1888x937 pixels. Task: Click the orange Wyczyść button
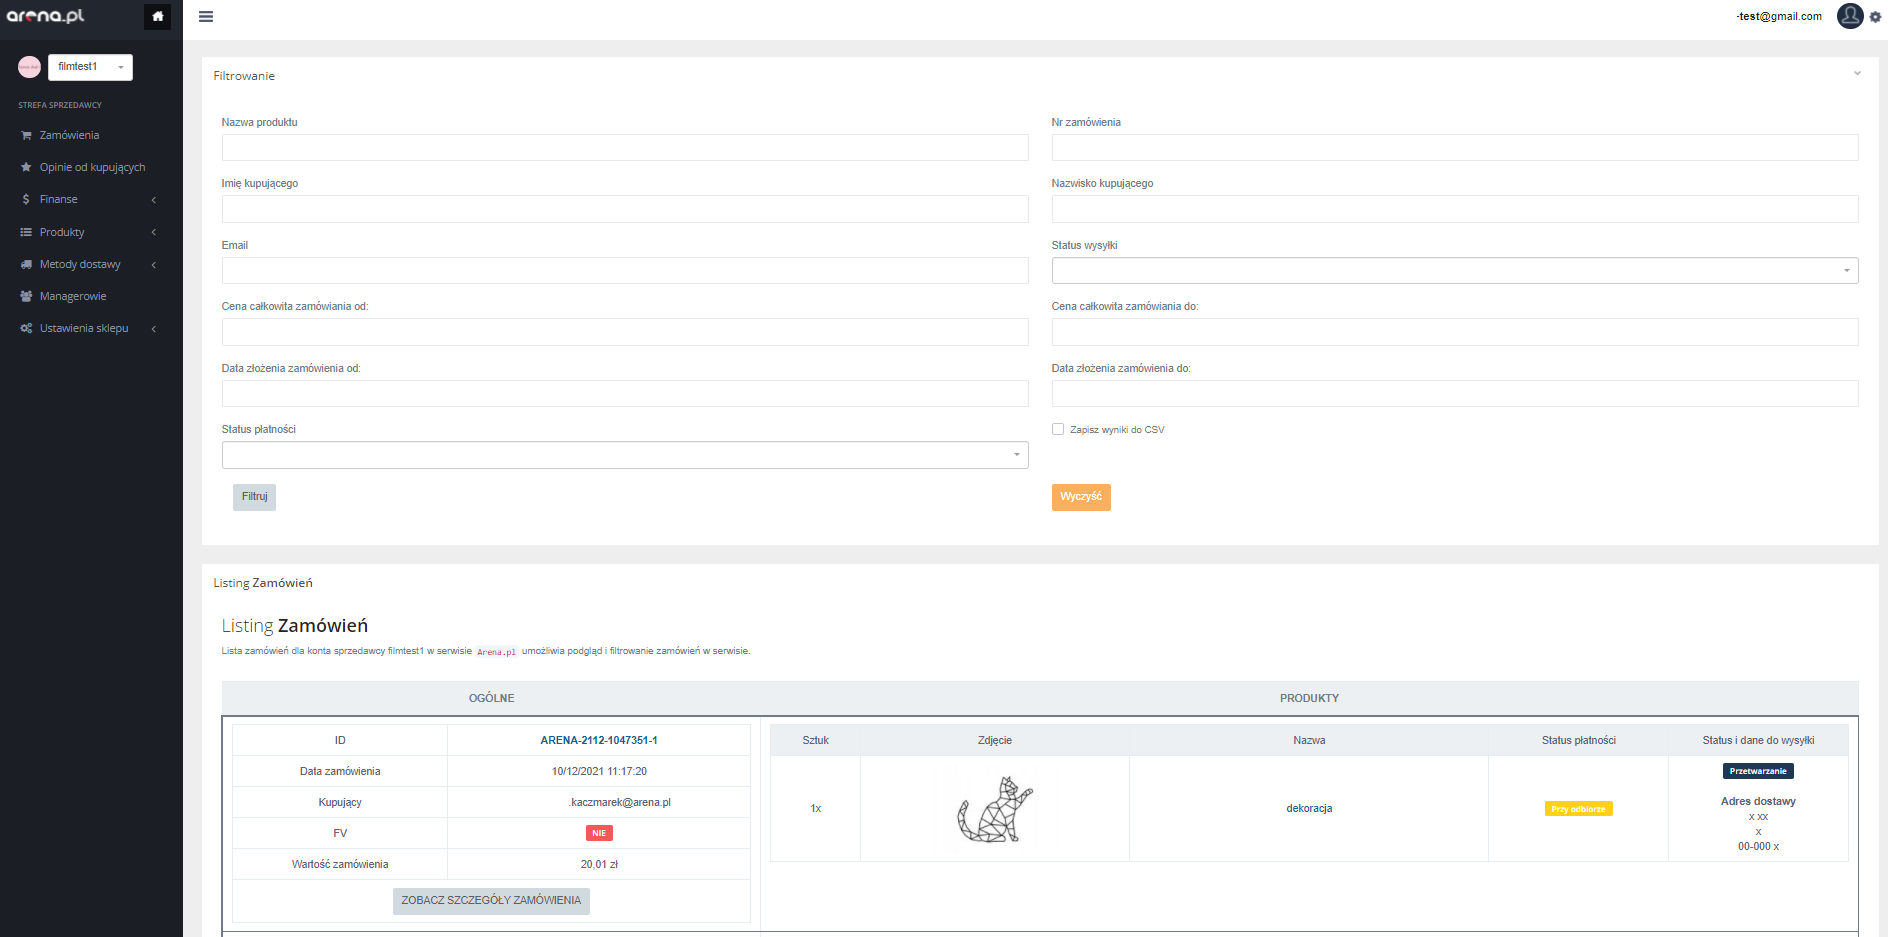pos(1081,497)
